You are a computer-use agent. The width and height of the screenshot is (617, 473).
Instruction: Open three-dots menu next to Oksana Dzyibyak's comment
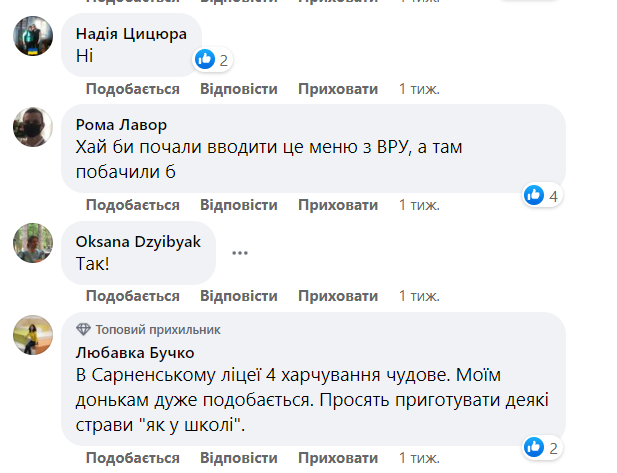click(239, 252)
